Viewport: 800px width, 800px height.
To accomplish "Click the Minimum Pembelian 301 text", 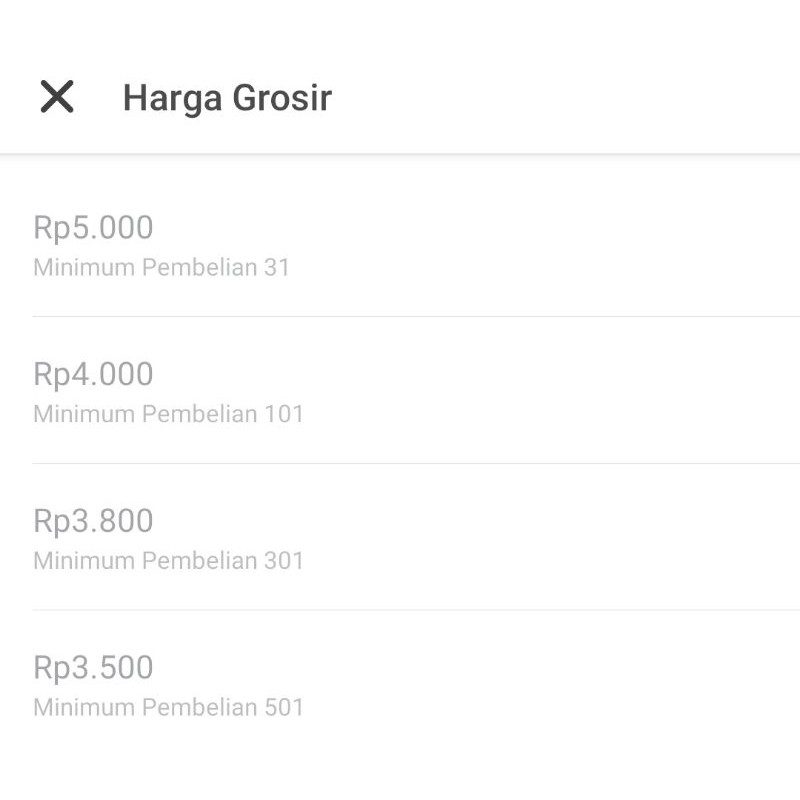I will coord(168,561).
